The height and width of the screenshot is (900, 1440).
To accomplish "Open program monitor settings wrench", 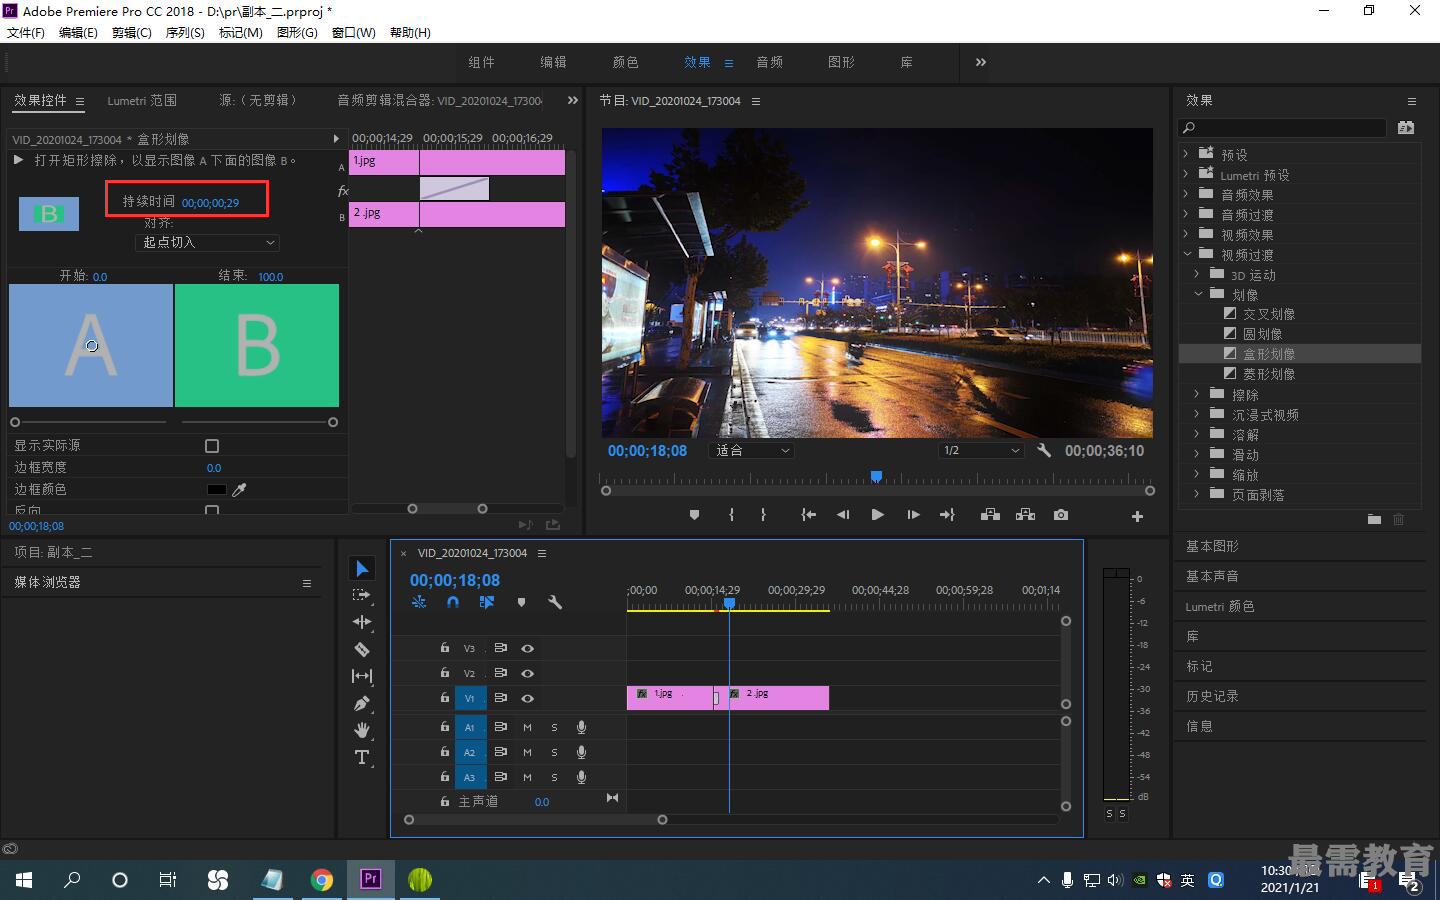I will tap(1044, 451).
